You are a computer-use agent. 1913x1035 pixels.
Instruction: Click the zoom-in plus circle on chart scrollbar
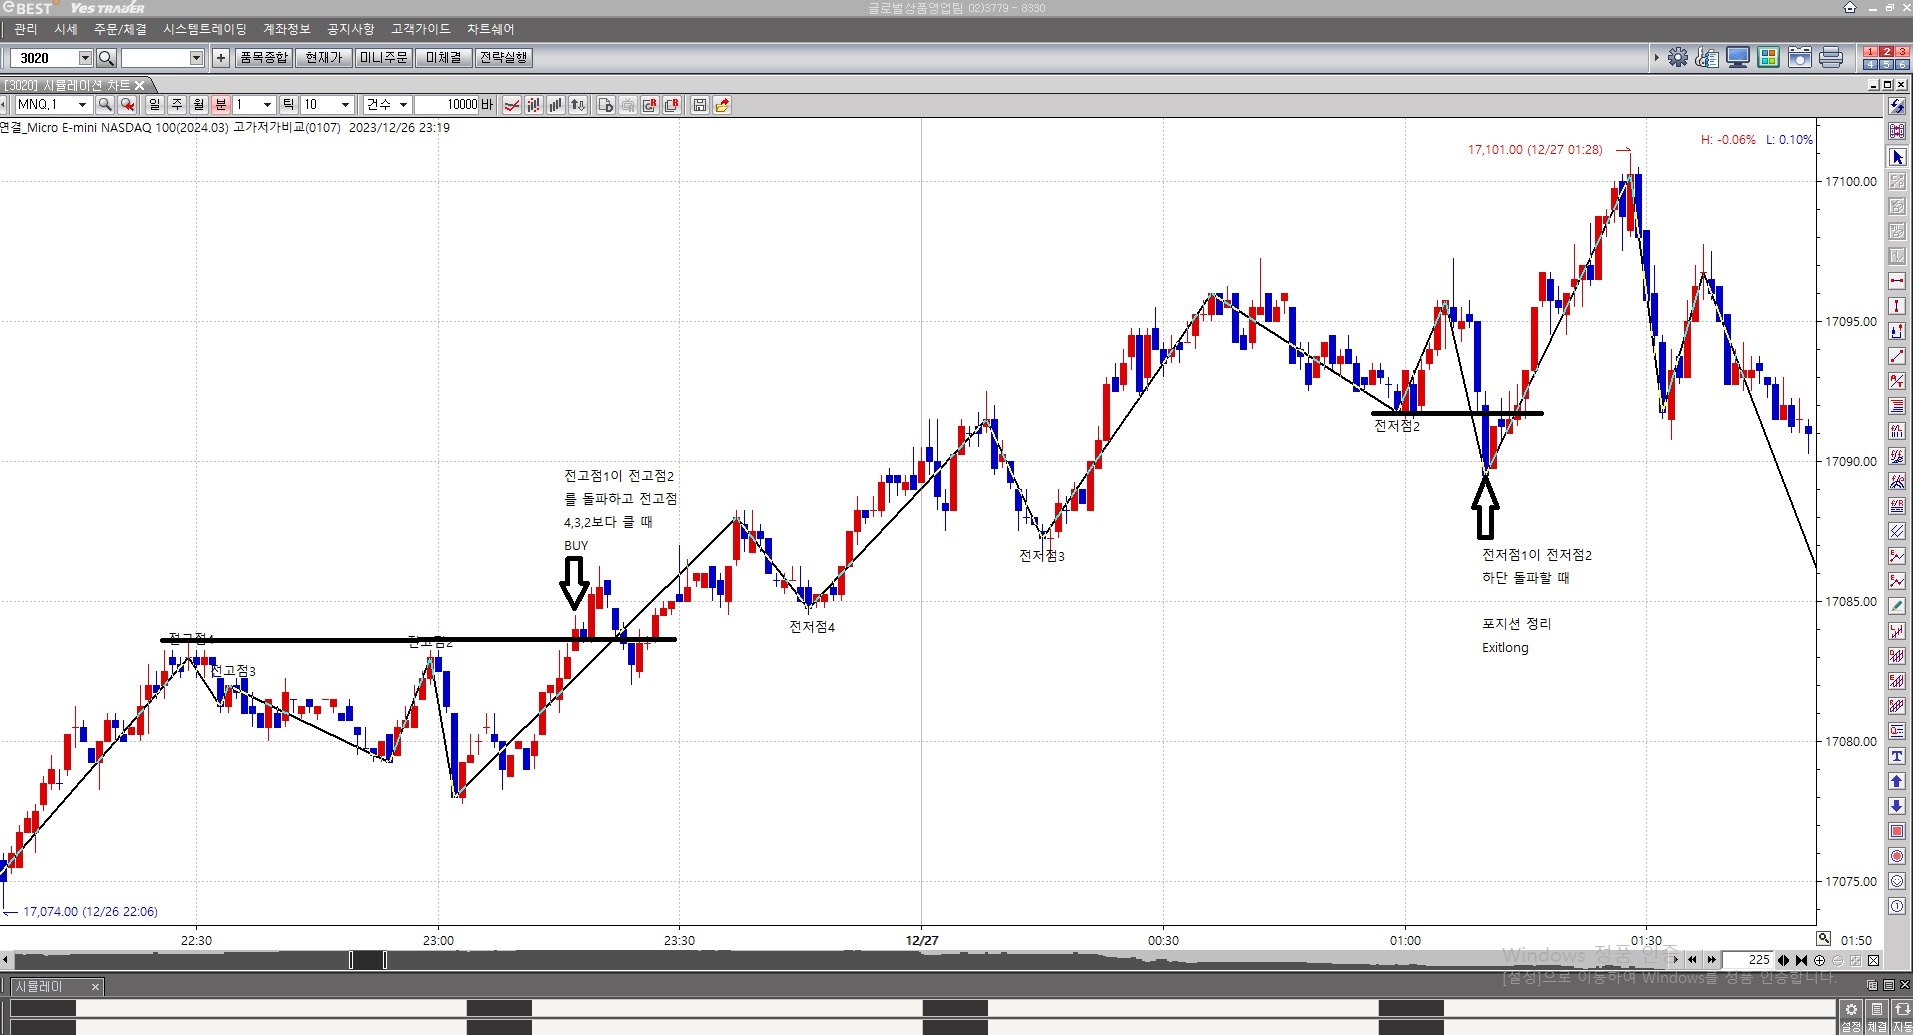coord(1819,960)
